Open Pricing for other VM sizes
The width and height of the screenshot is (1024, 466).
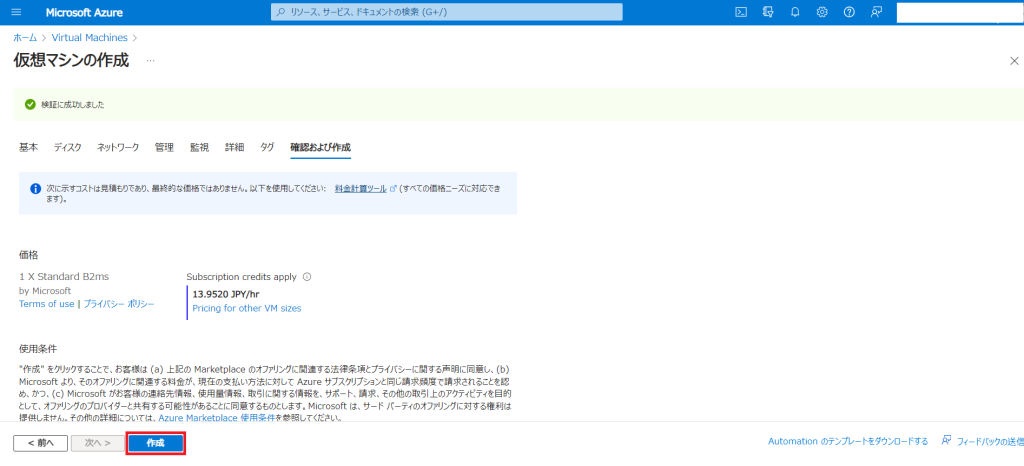[x=247, y=308]
